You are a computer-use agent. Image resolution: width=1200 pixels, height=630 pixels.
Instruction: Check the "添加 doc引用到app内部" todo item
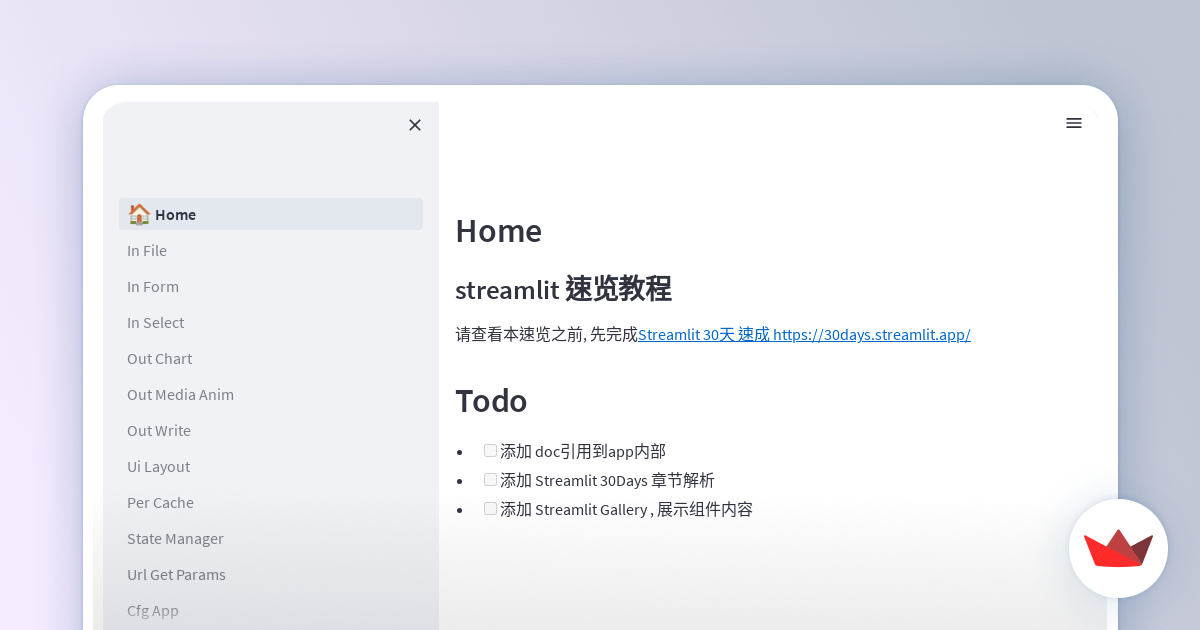point(490,450)
